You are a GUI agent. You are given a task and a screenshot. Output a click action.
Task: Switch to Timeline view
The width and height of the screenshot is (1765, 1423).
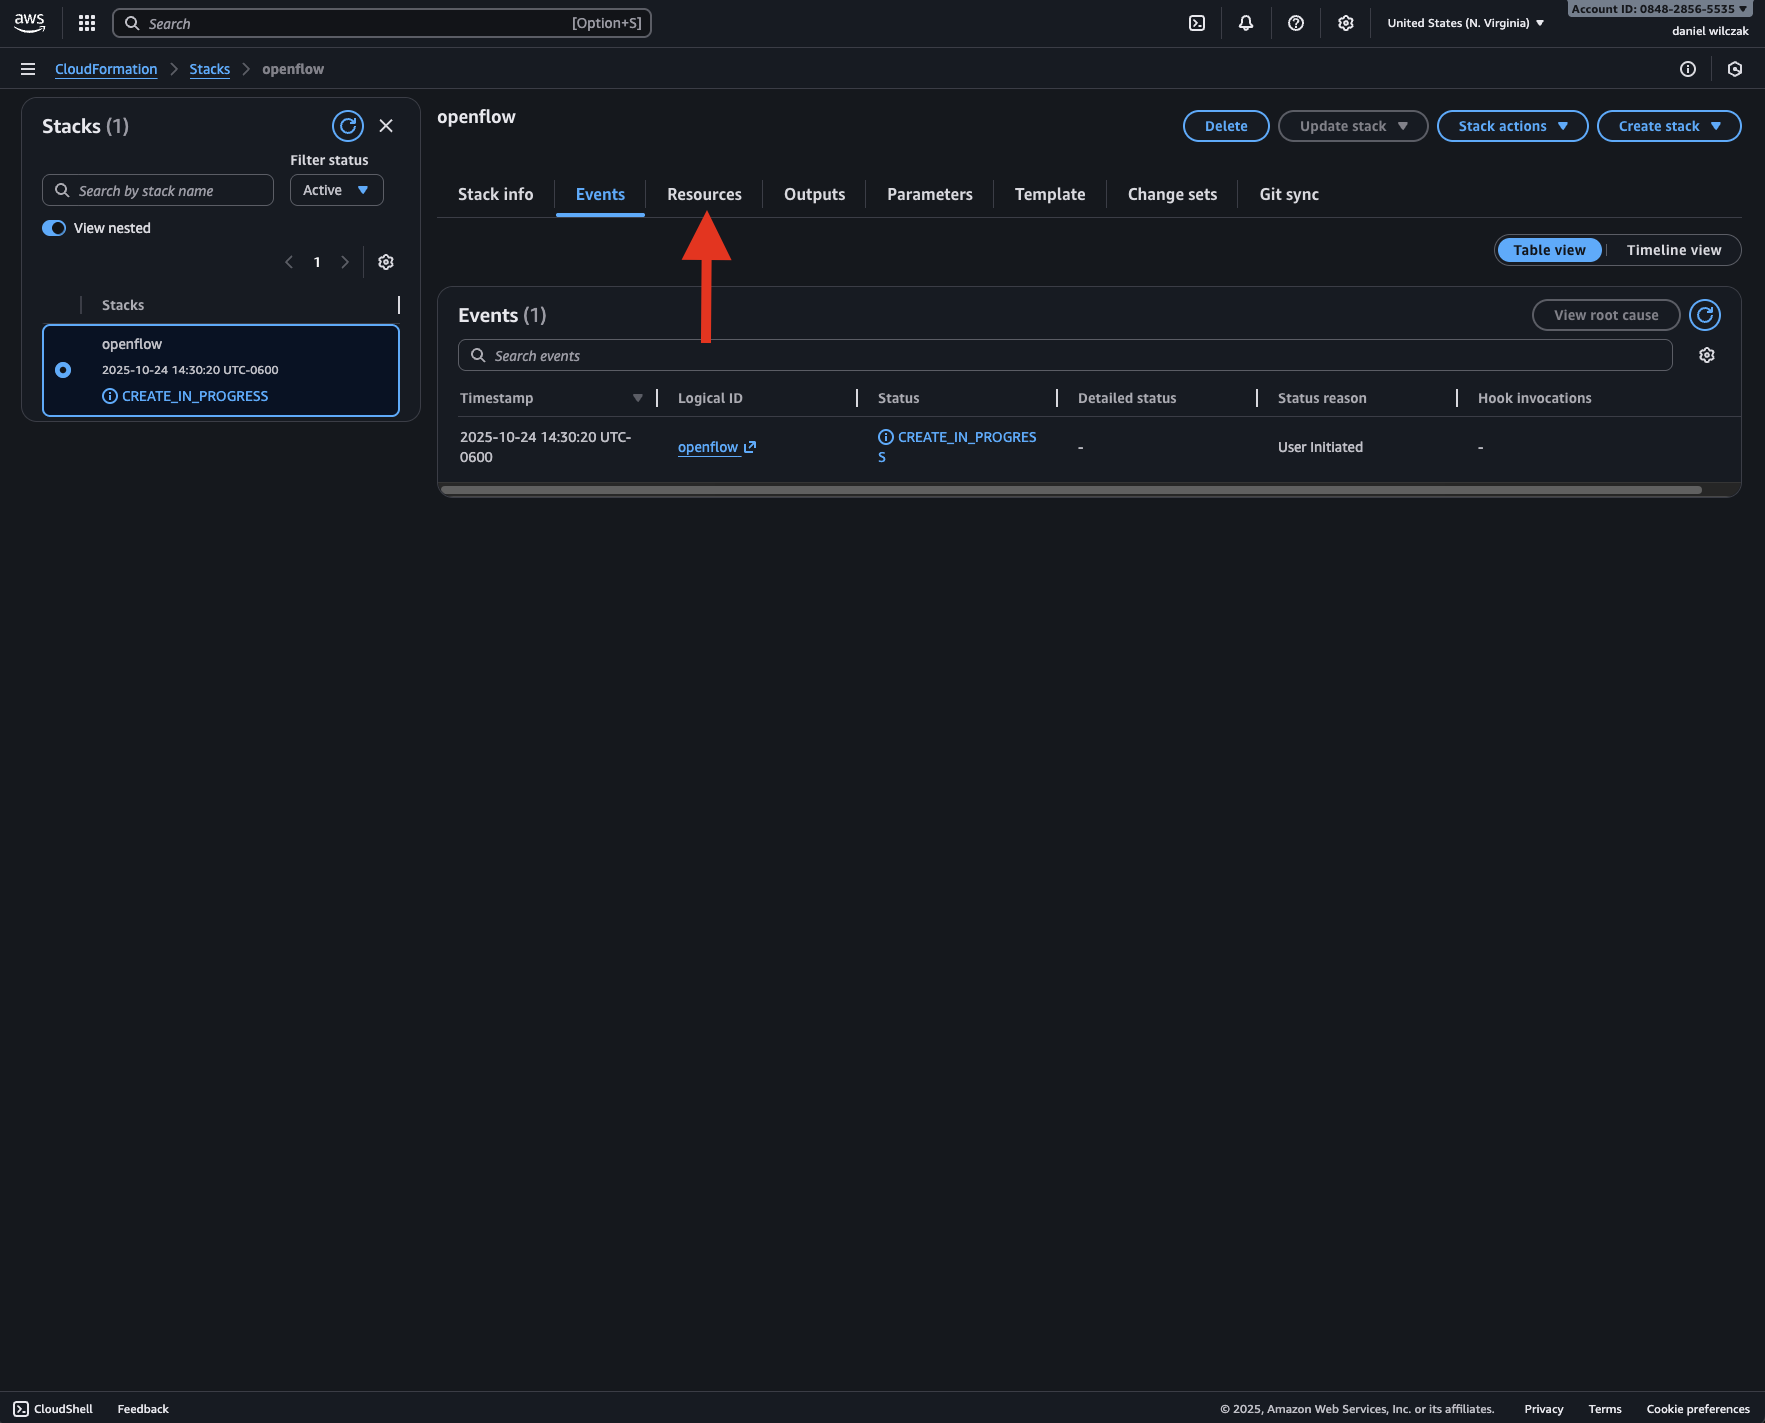click(x=1673, y=250)
